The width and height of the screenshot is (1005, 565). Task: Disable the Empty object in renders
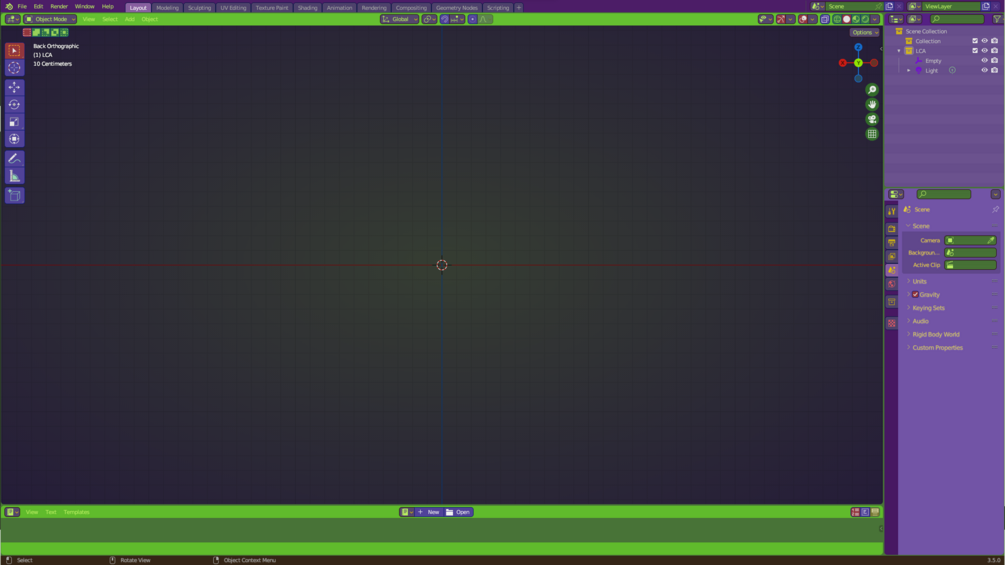click(x=994, y=61)
